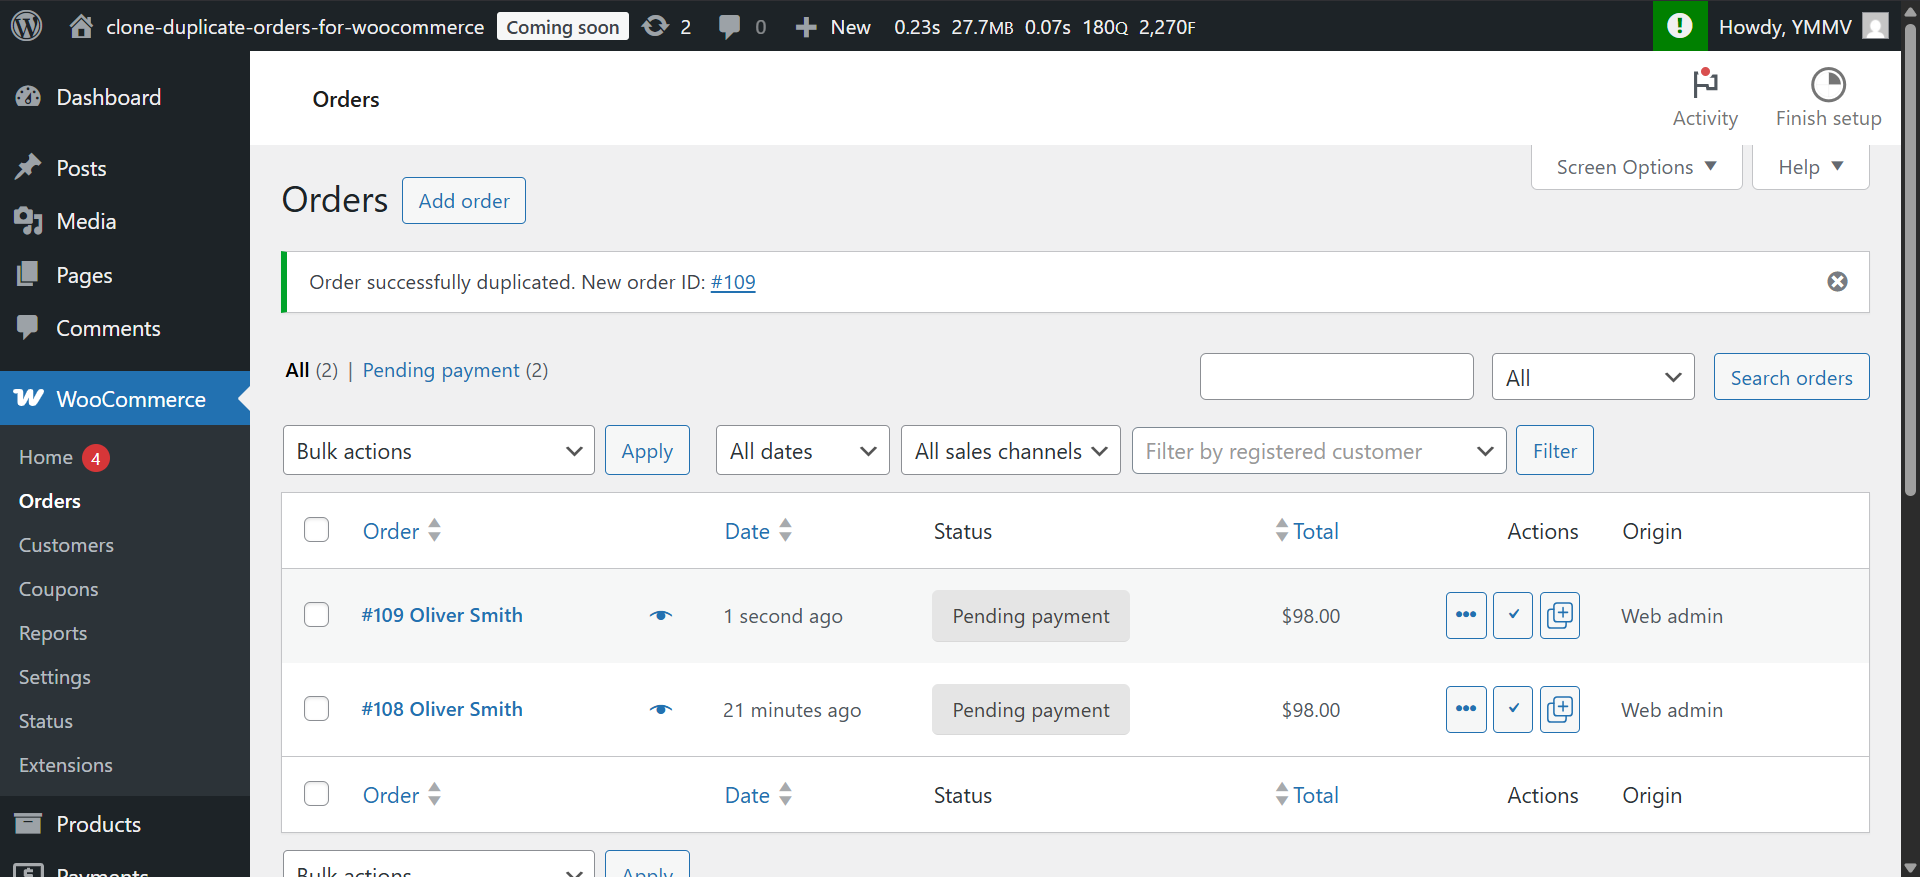Open the All sales channels dropdown

(x=1010, y=450)
